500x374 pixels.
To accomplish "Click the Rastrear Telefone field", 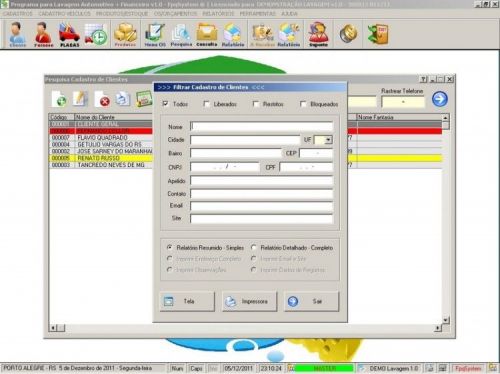I will coord(403,102).
